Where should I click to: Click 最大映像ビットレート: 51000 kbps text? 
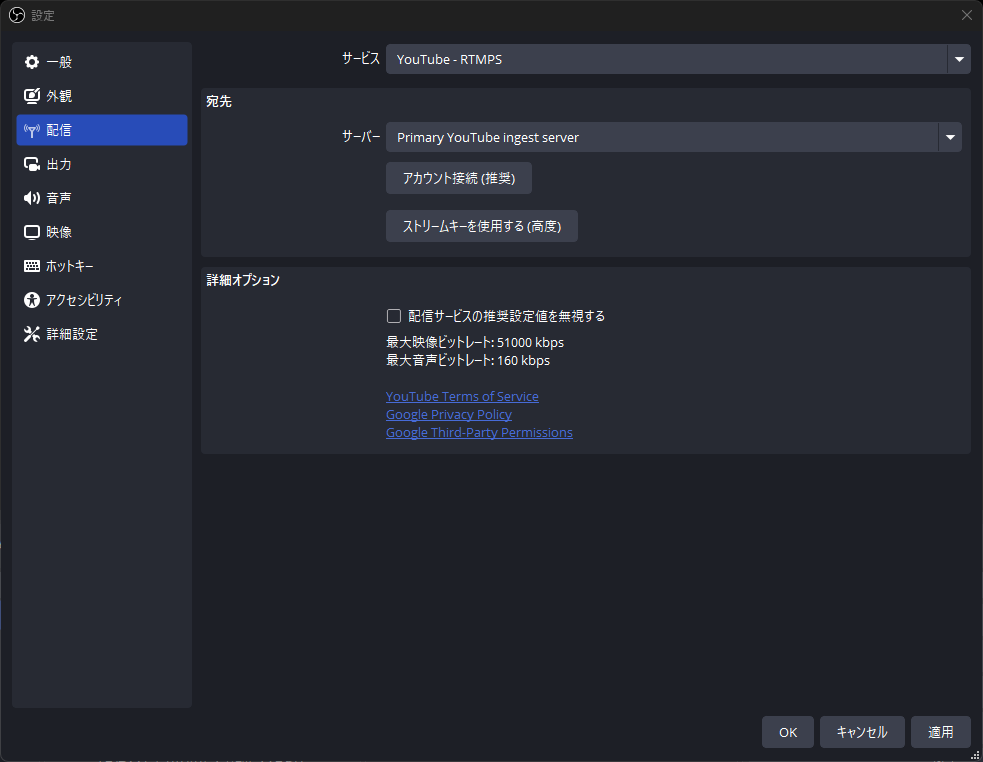point(475,342)
